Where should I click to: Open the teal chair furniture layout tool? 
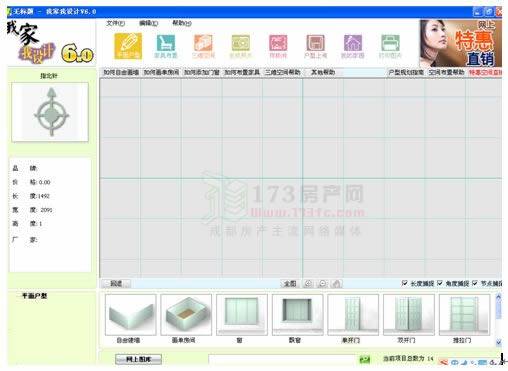(166, 46)
